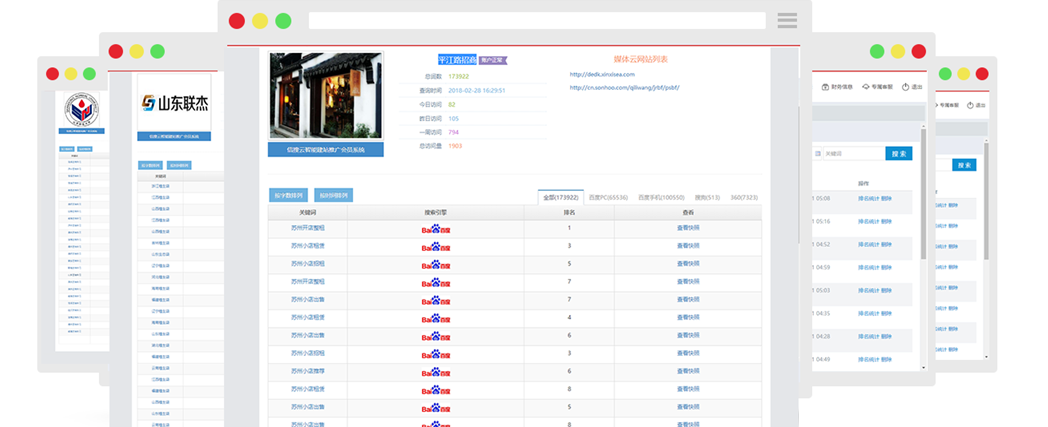
Task: Click the blue 信搜云 banner under the photo
Action: tap(326, 150)
